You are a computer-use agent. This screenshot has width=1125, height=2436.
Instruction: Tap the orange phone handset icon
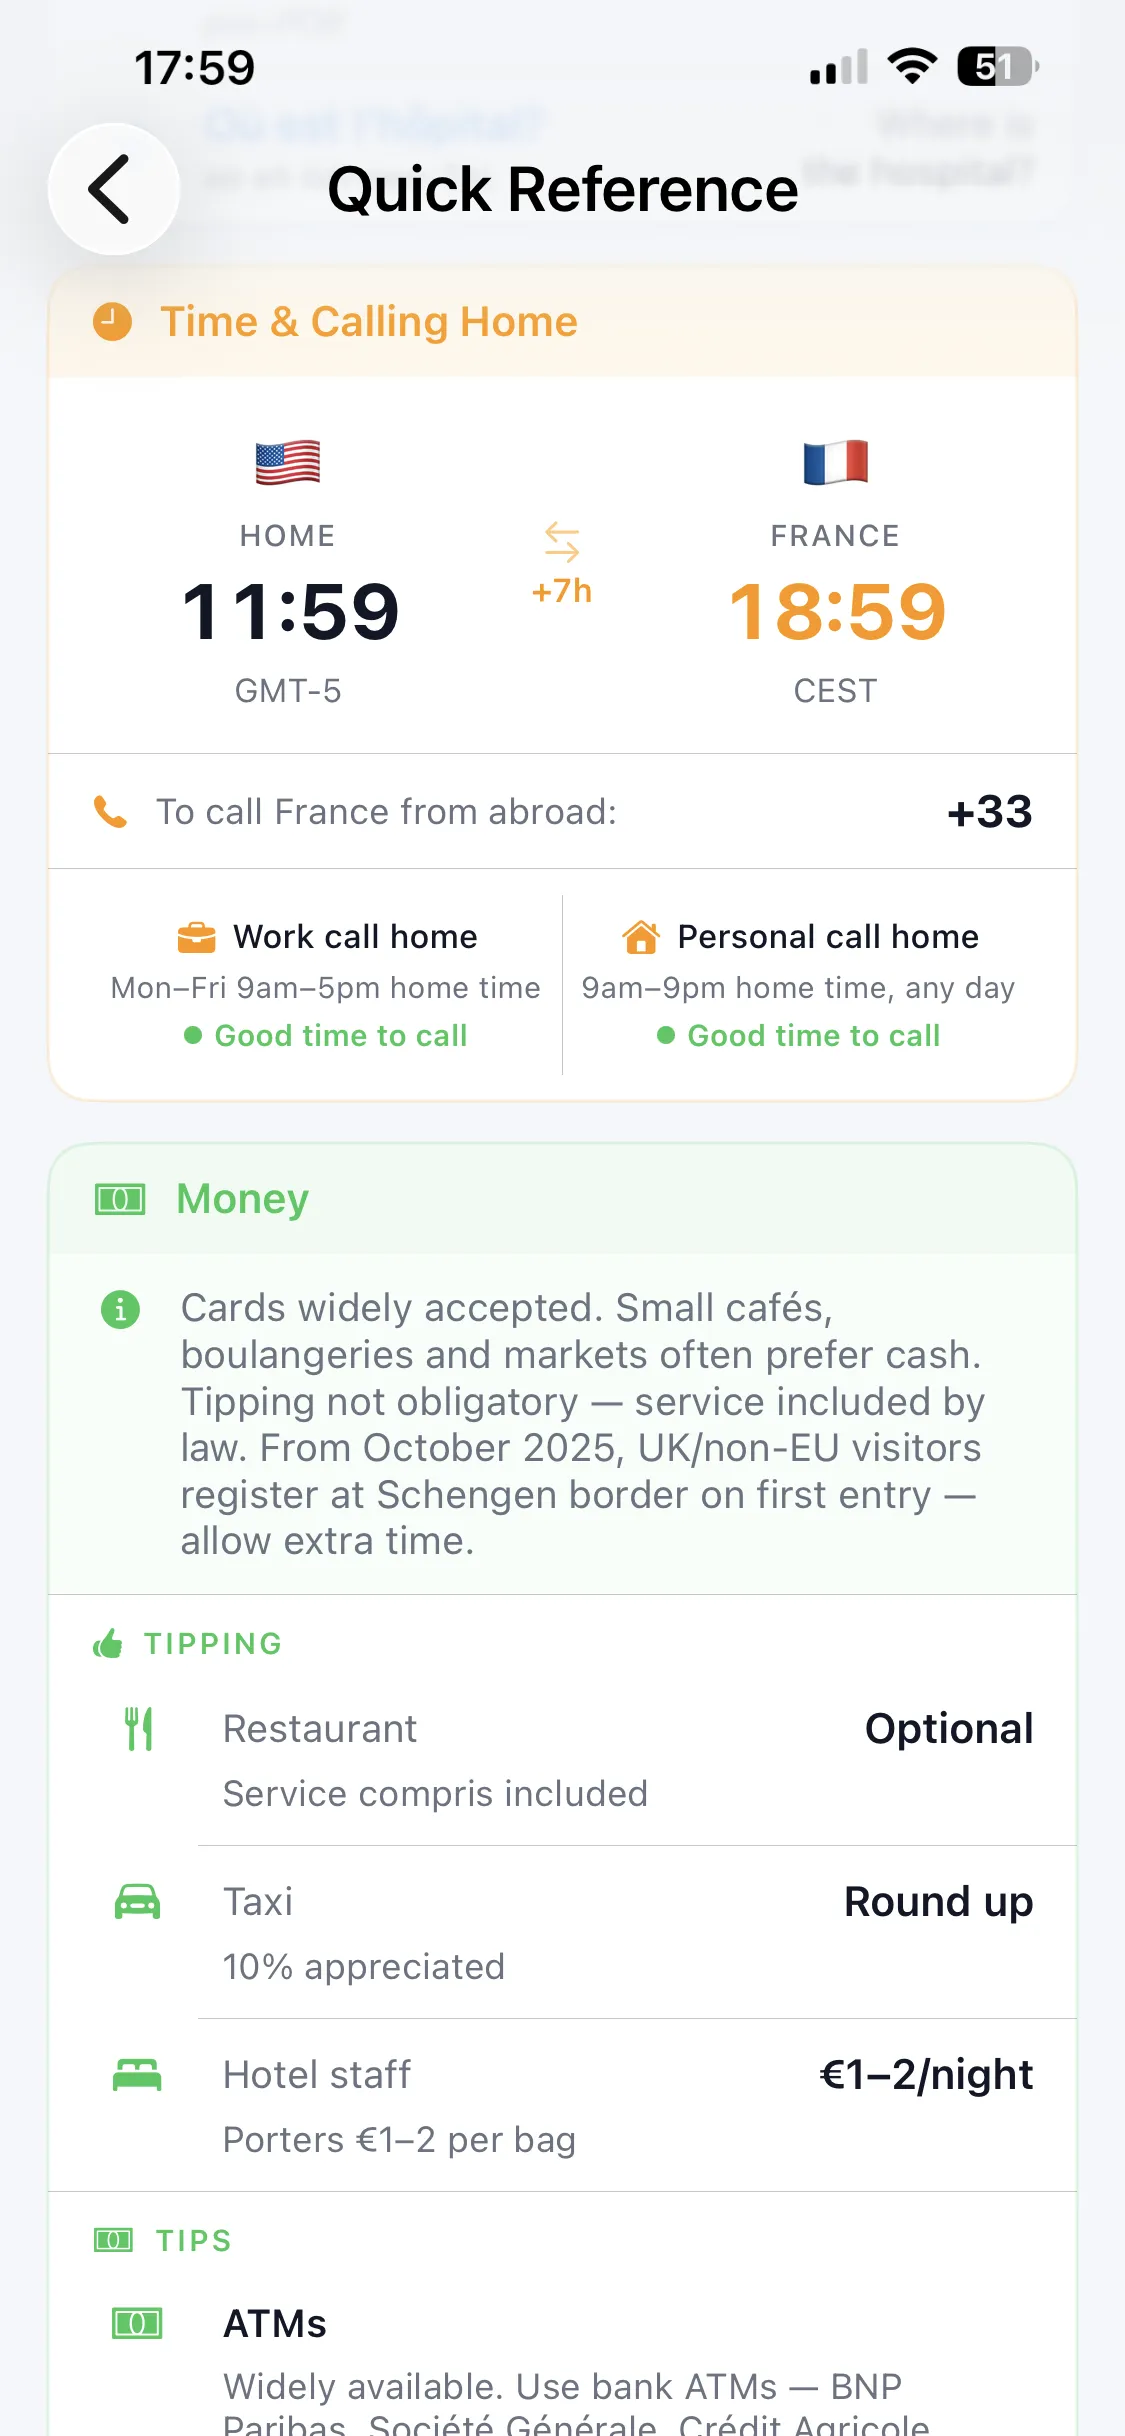110,812
